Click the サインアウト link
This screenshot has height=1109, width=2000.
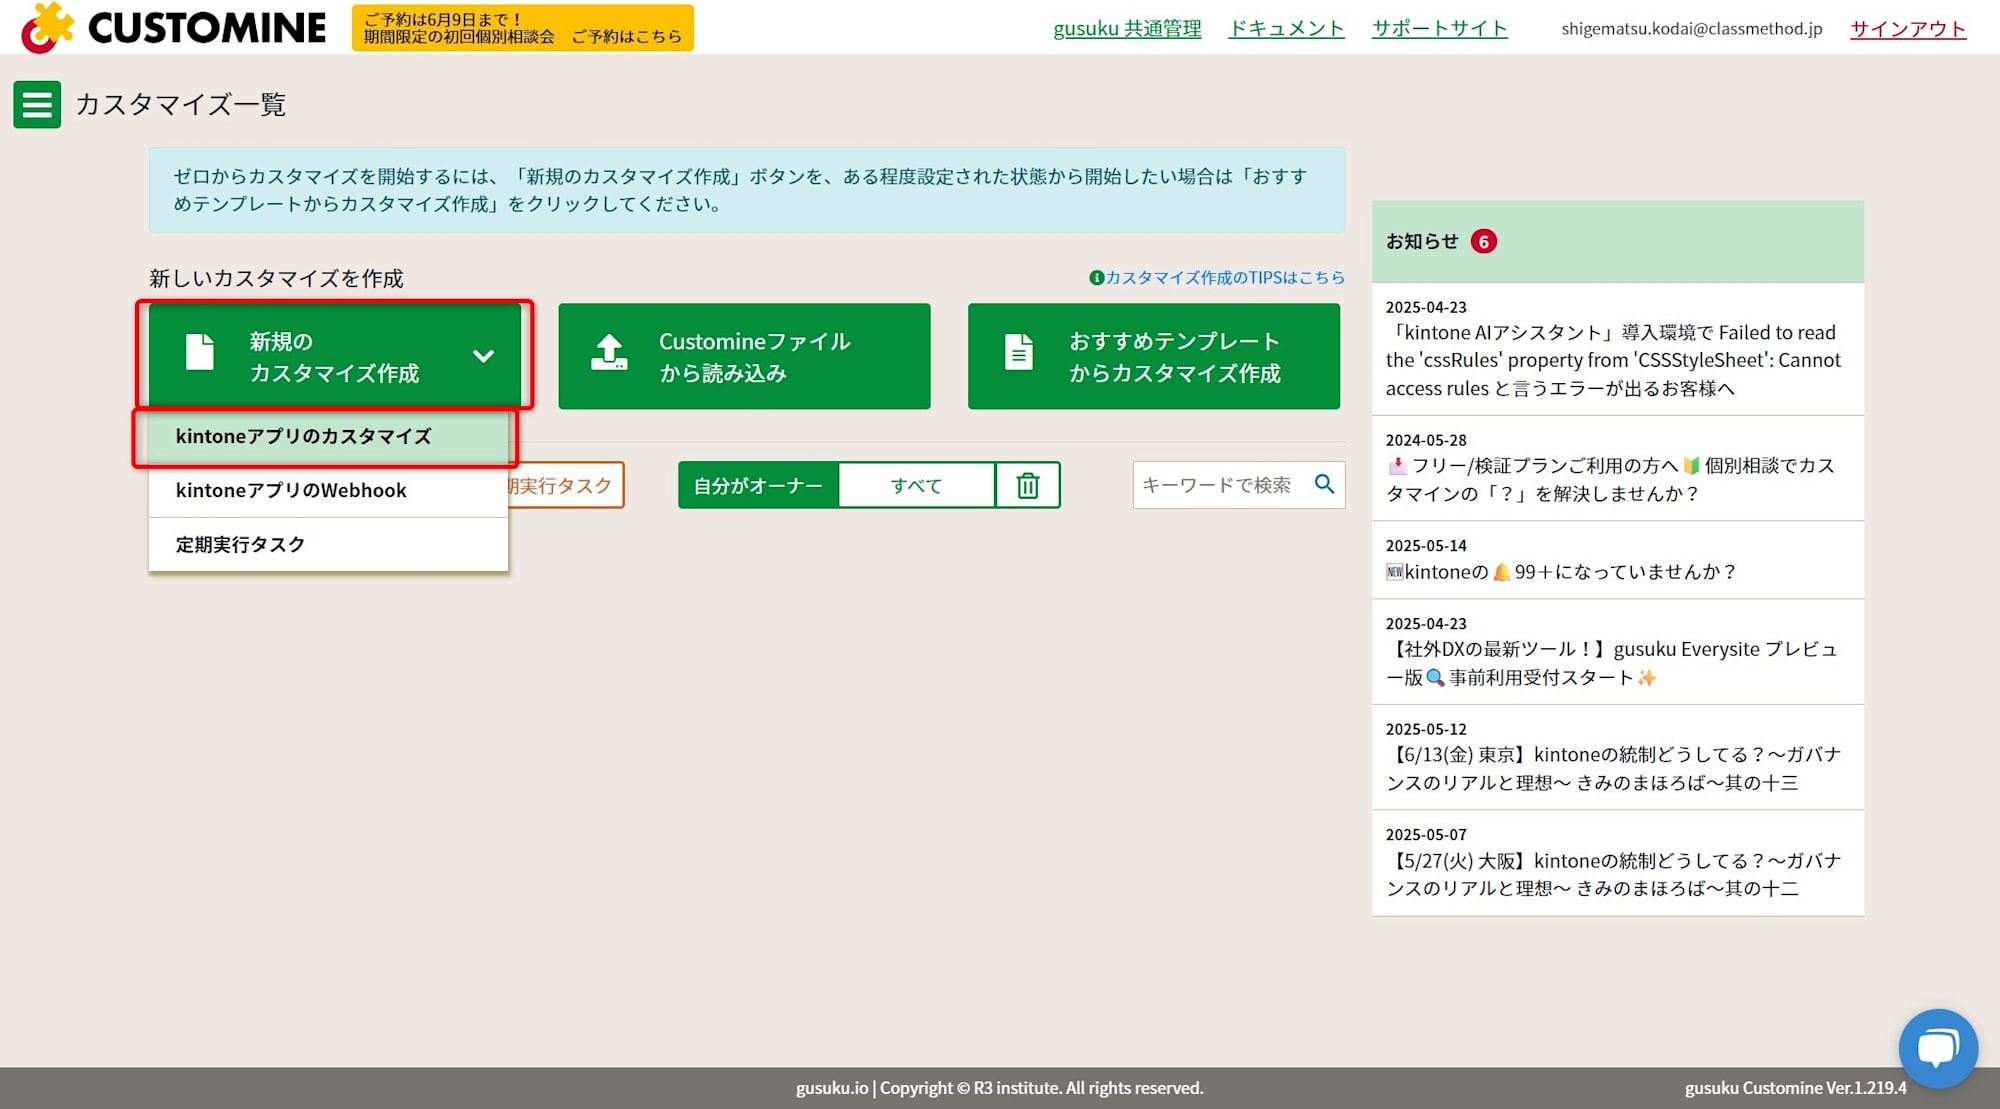point(1908,28)
